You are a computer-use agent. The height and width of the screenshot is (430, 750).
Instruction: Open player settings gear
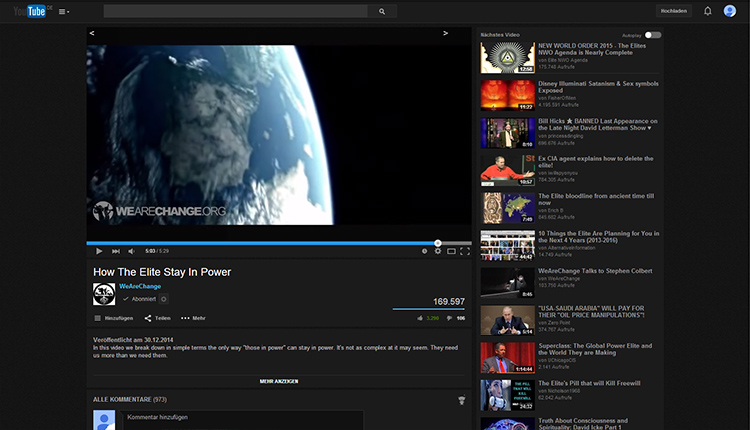(438, 251)
